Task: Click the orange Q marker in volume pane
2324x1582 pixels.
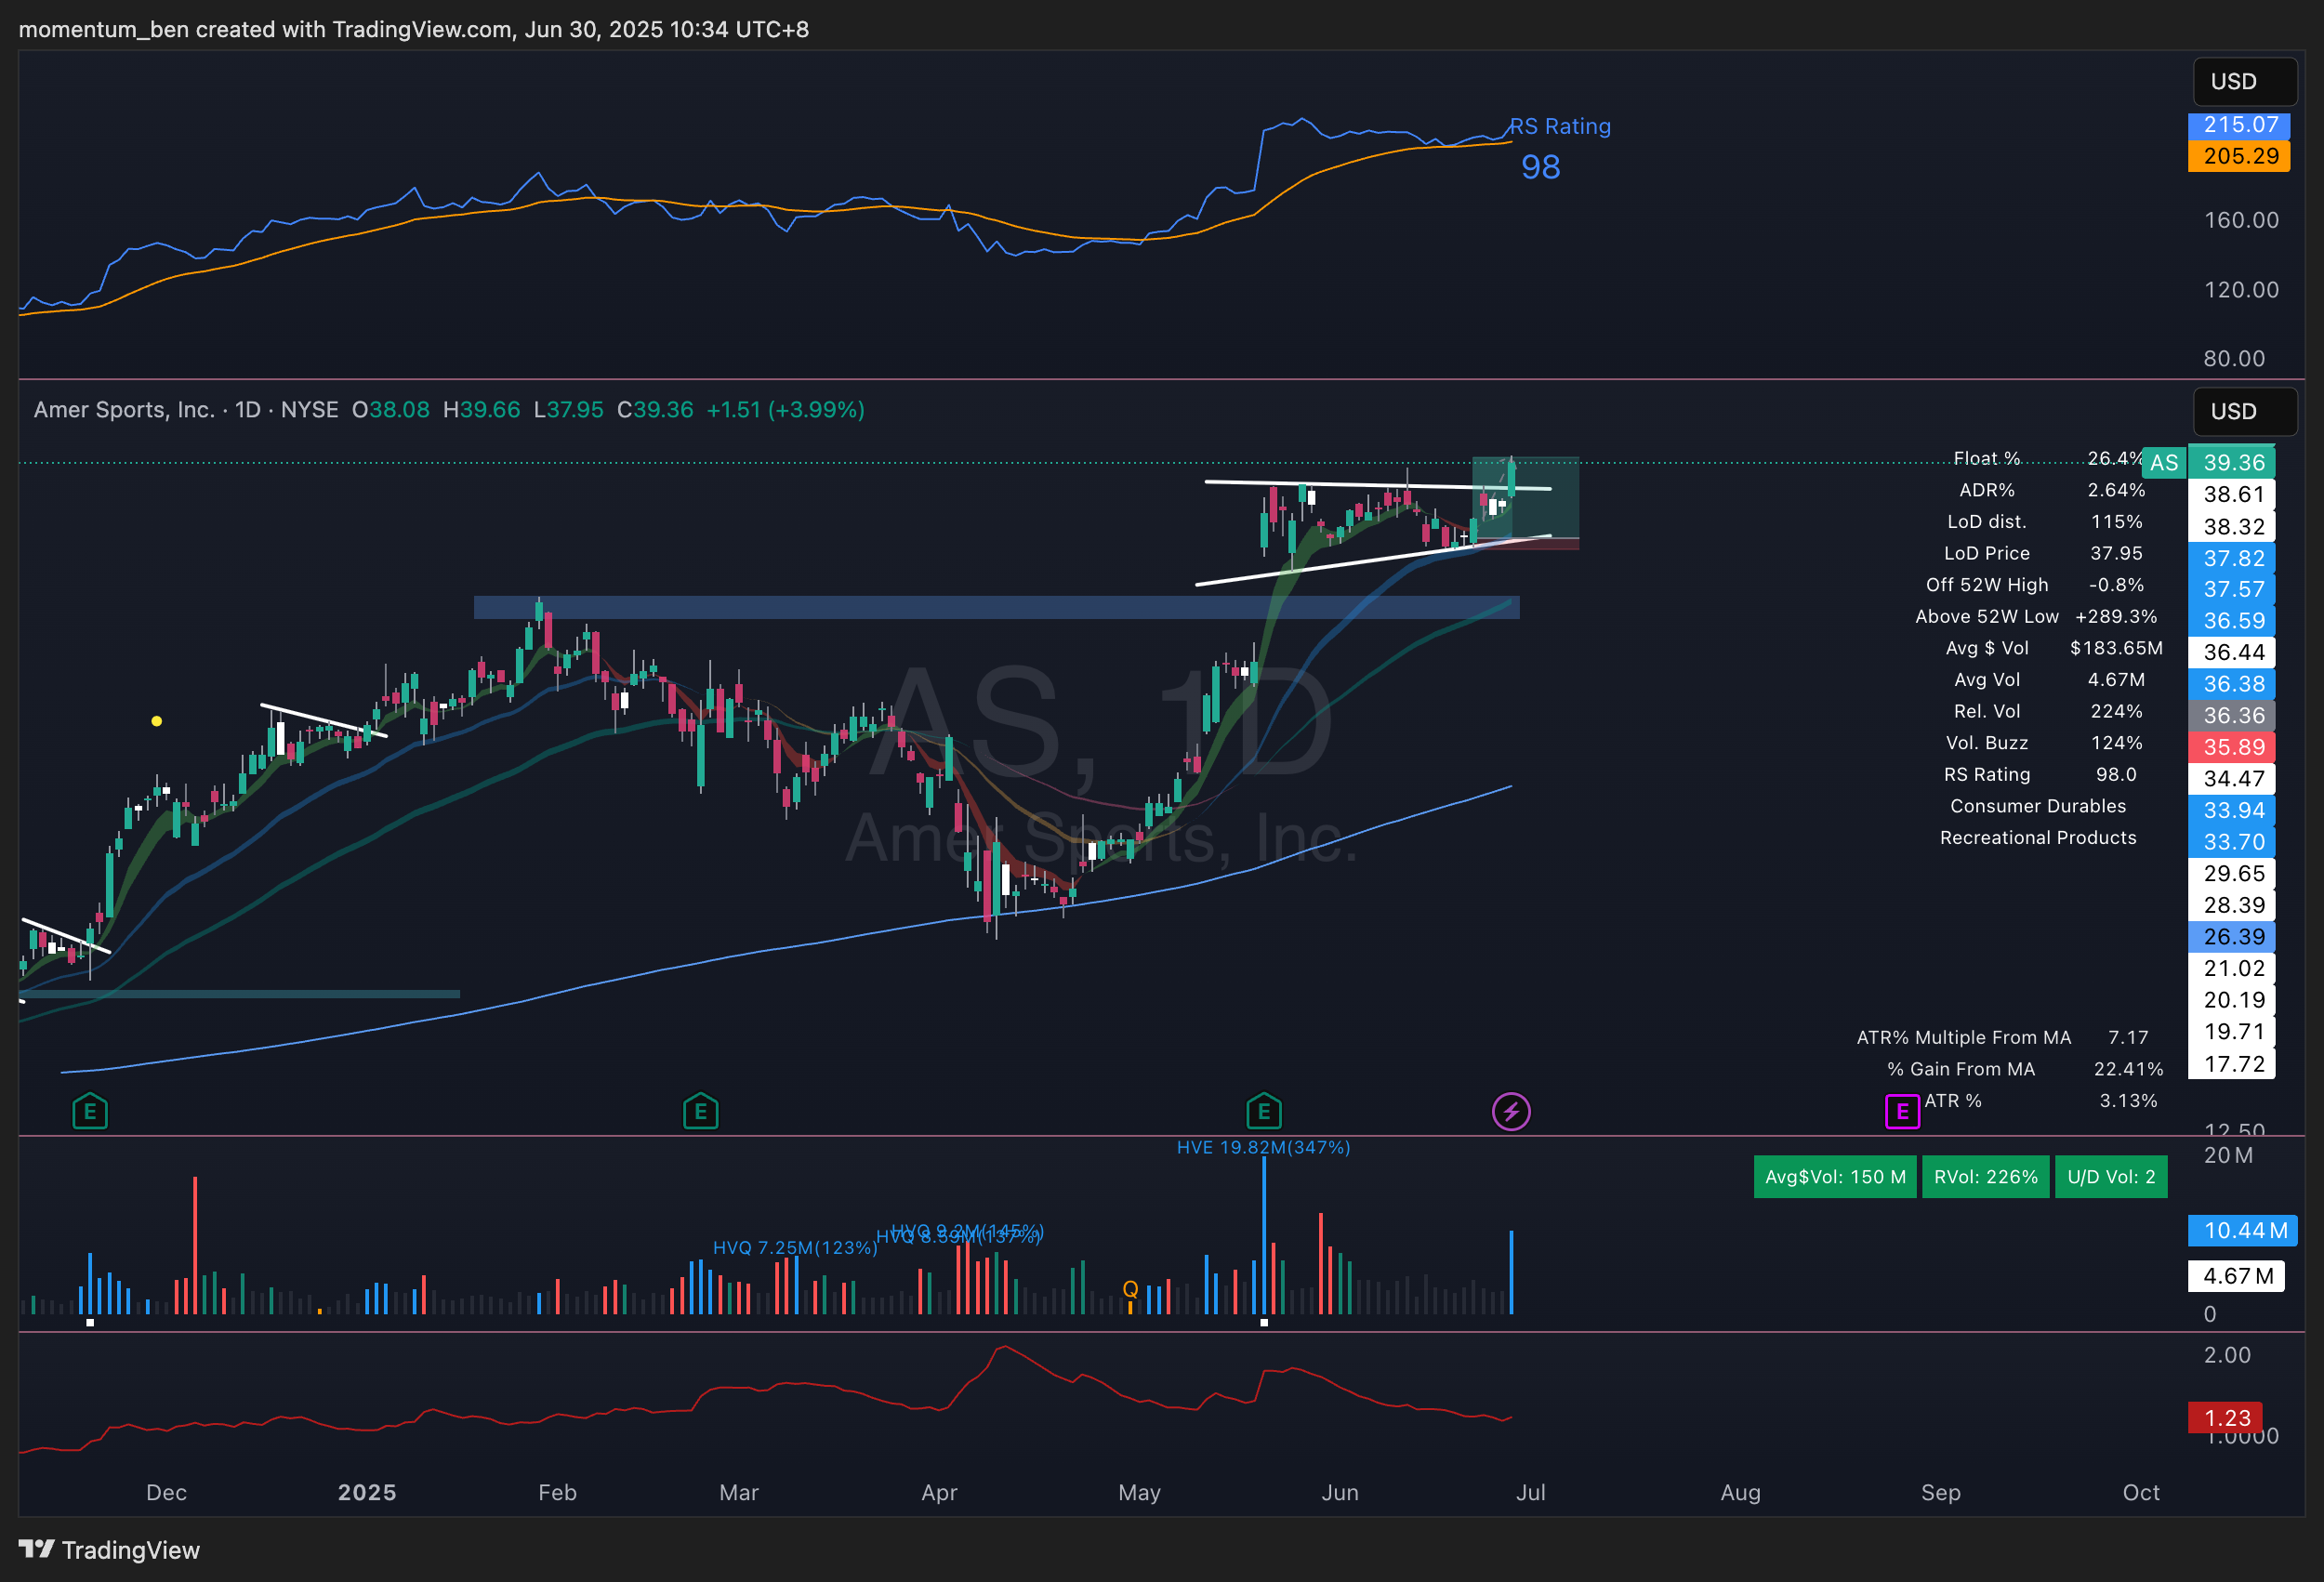Action: click(x=1130, y=1289)
